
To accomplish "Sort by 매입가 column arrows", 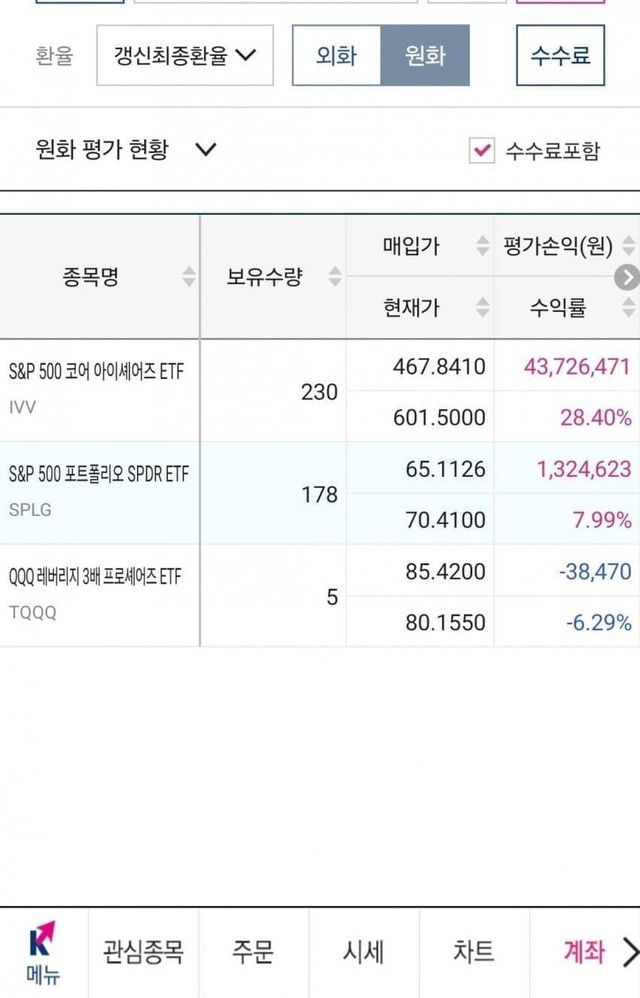I will tap(483, 245).
